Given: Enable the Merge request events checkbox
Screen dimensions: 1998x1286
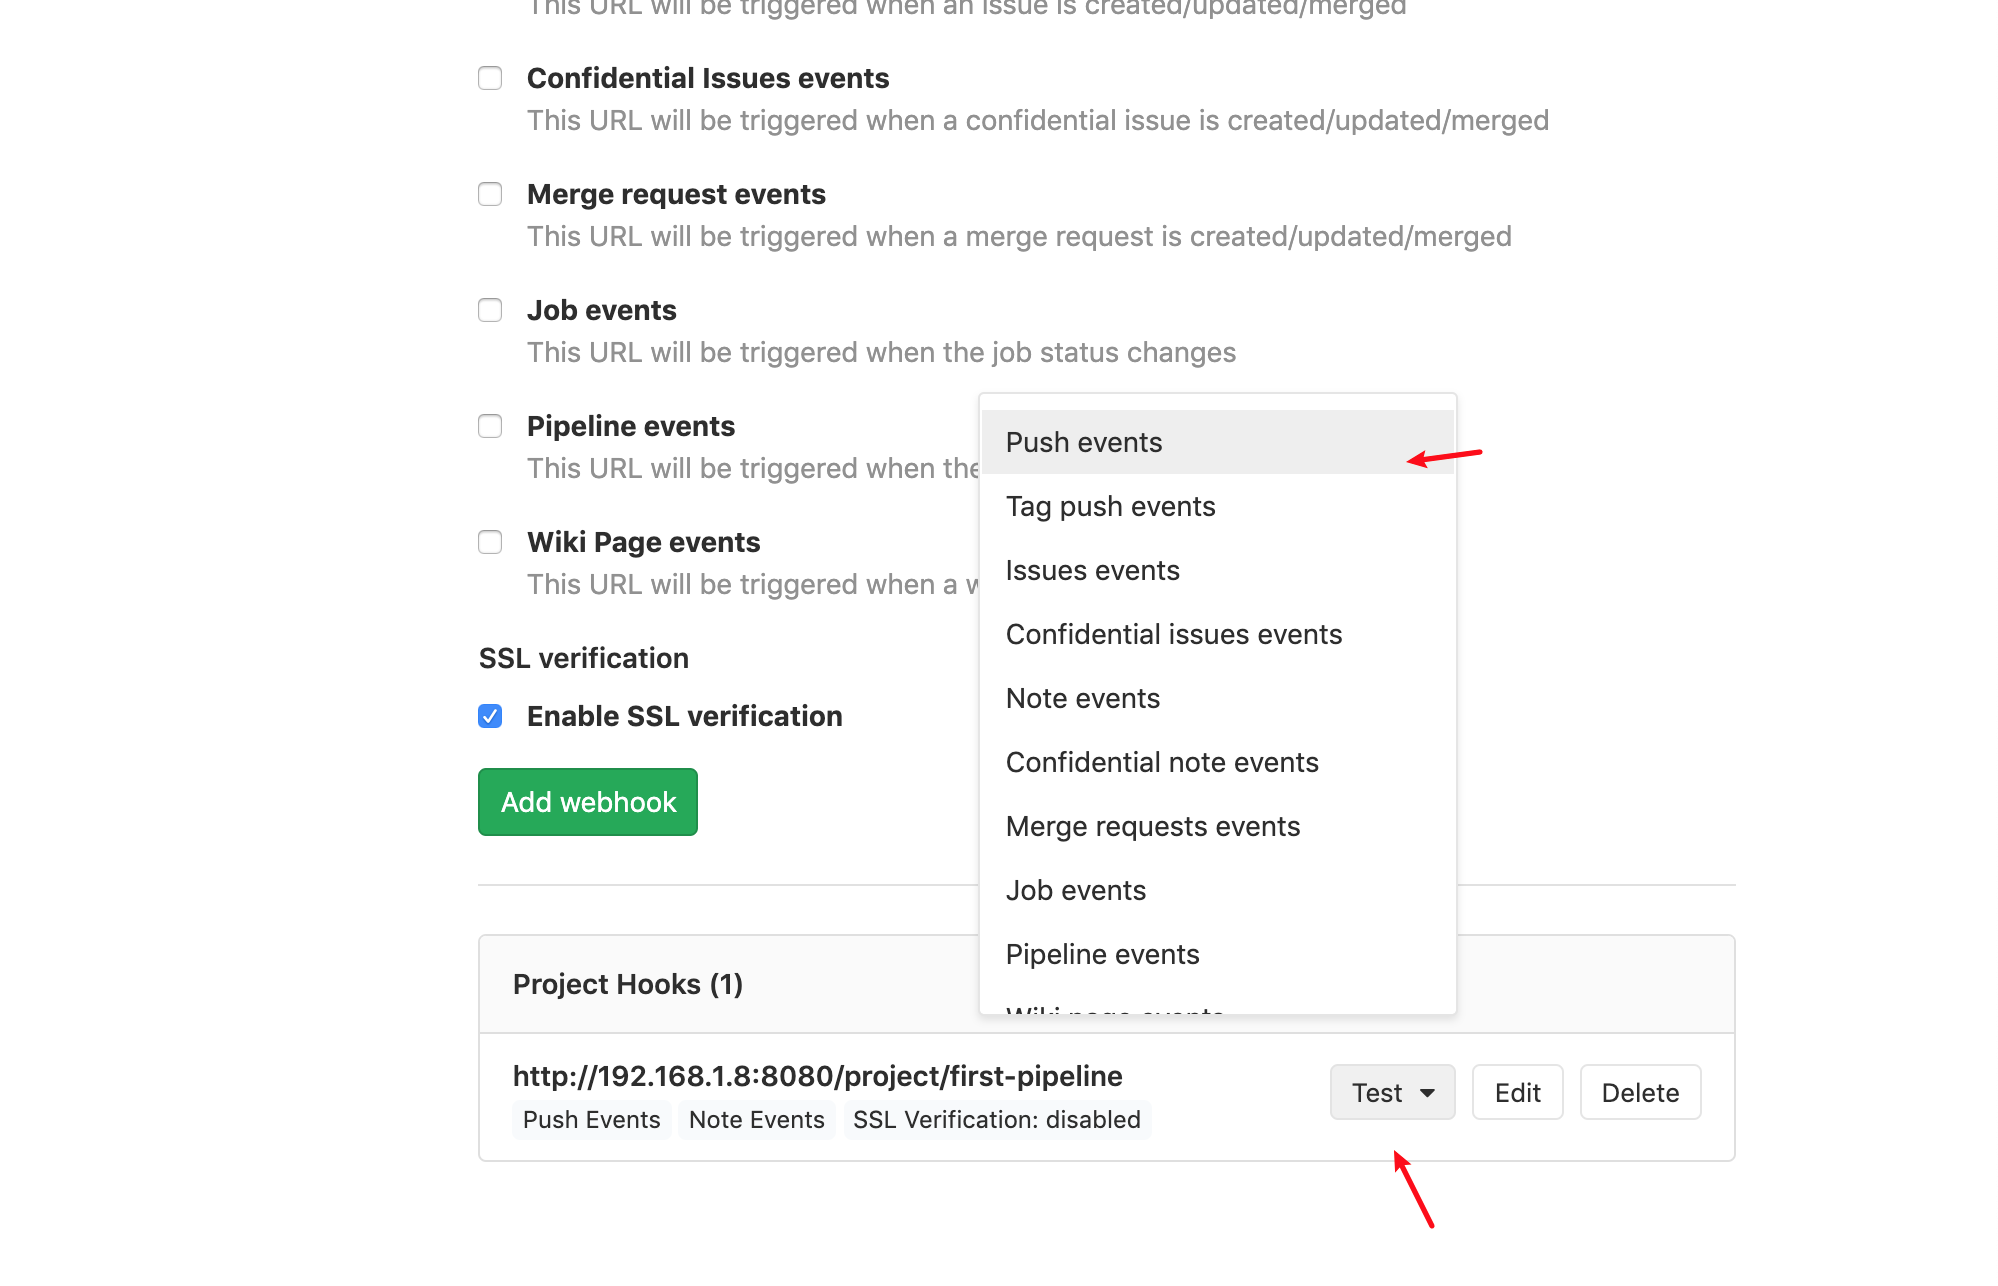Looking at the screenshot, I should pos(490,194).
